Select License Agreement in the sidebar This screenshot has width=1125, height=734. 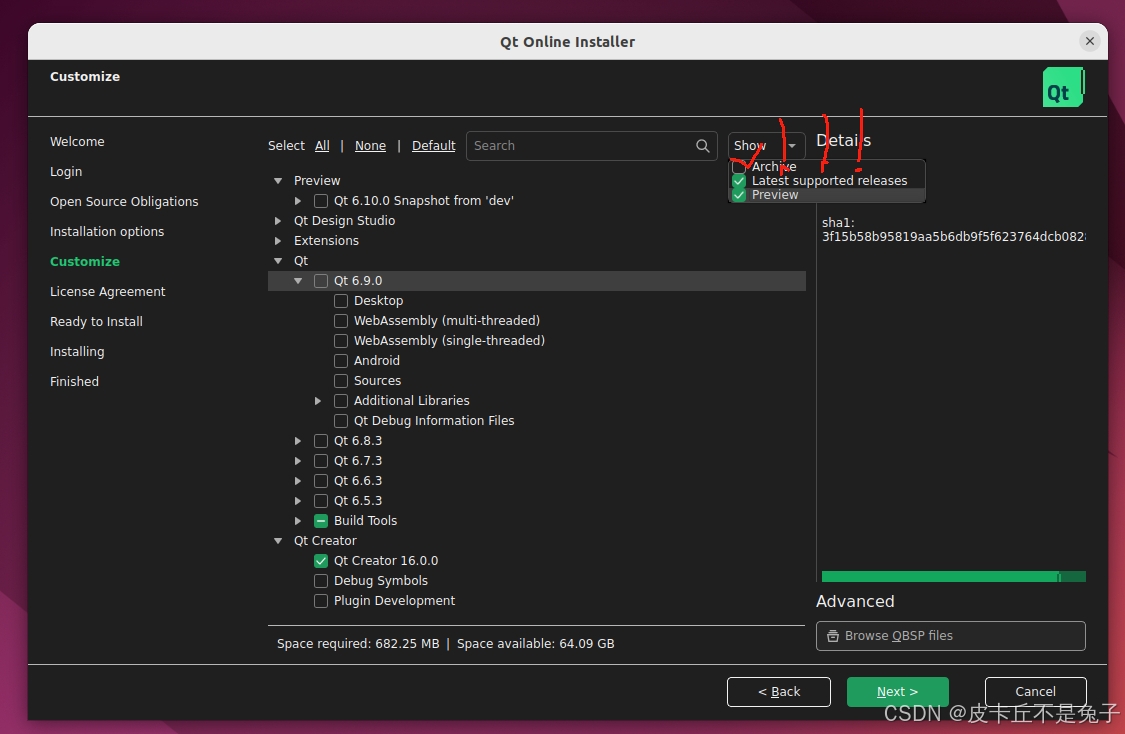coord(107,291)
